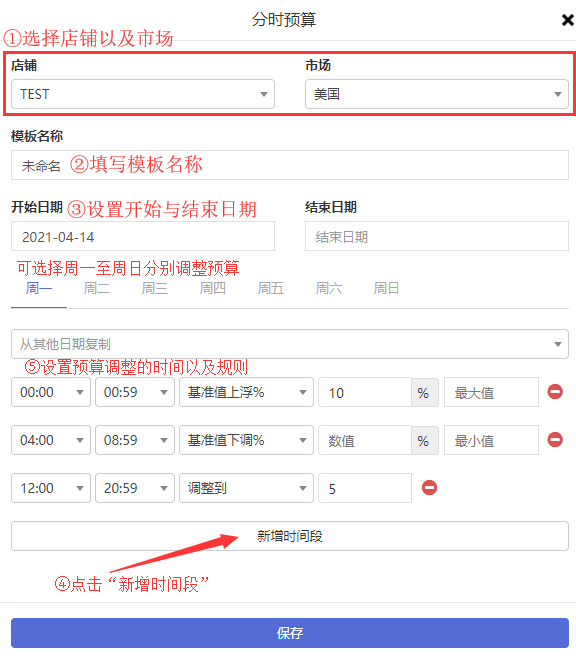This screenshot has height=662, width=576.
Task: Open the 市场 美国 dropdown
Action: (x=437, y=94)
